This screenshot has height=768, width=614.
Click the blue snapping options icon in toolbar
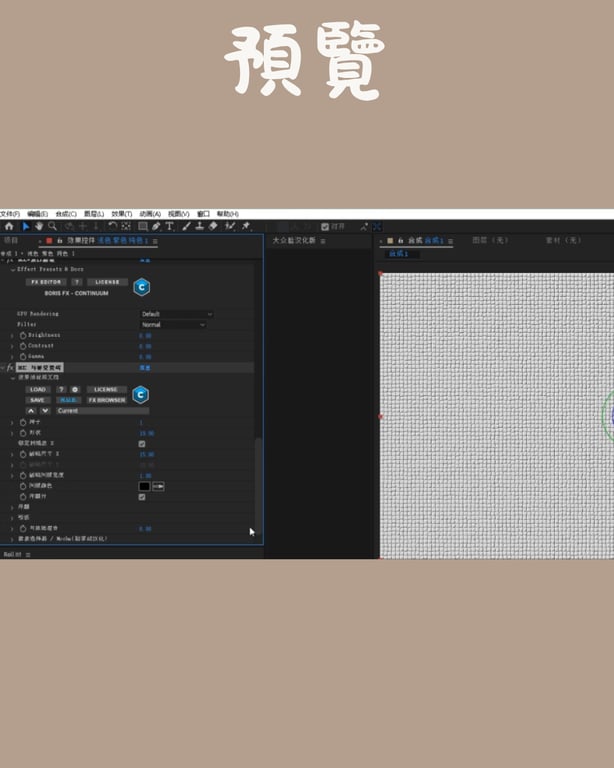377,226
